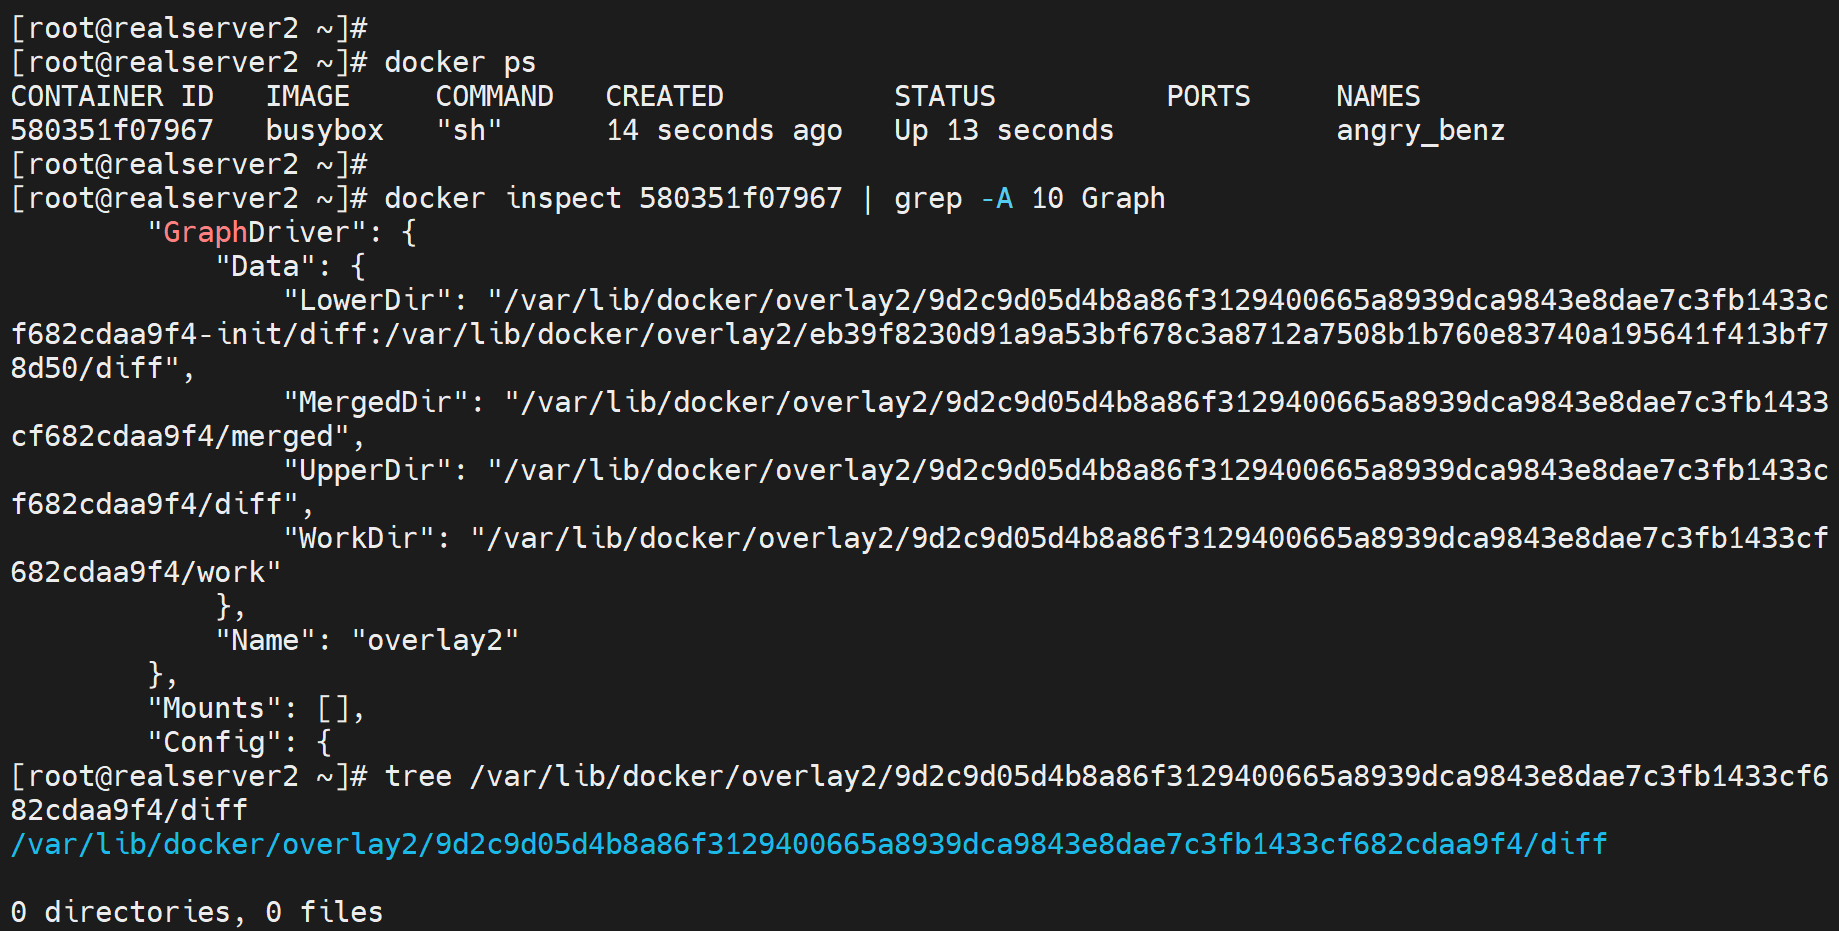The height and width of the screenshot is (931, 1839).
Task: Click the red highlighted Graph text
Action: pos(205,233)
